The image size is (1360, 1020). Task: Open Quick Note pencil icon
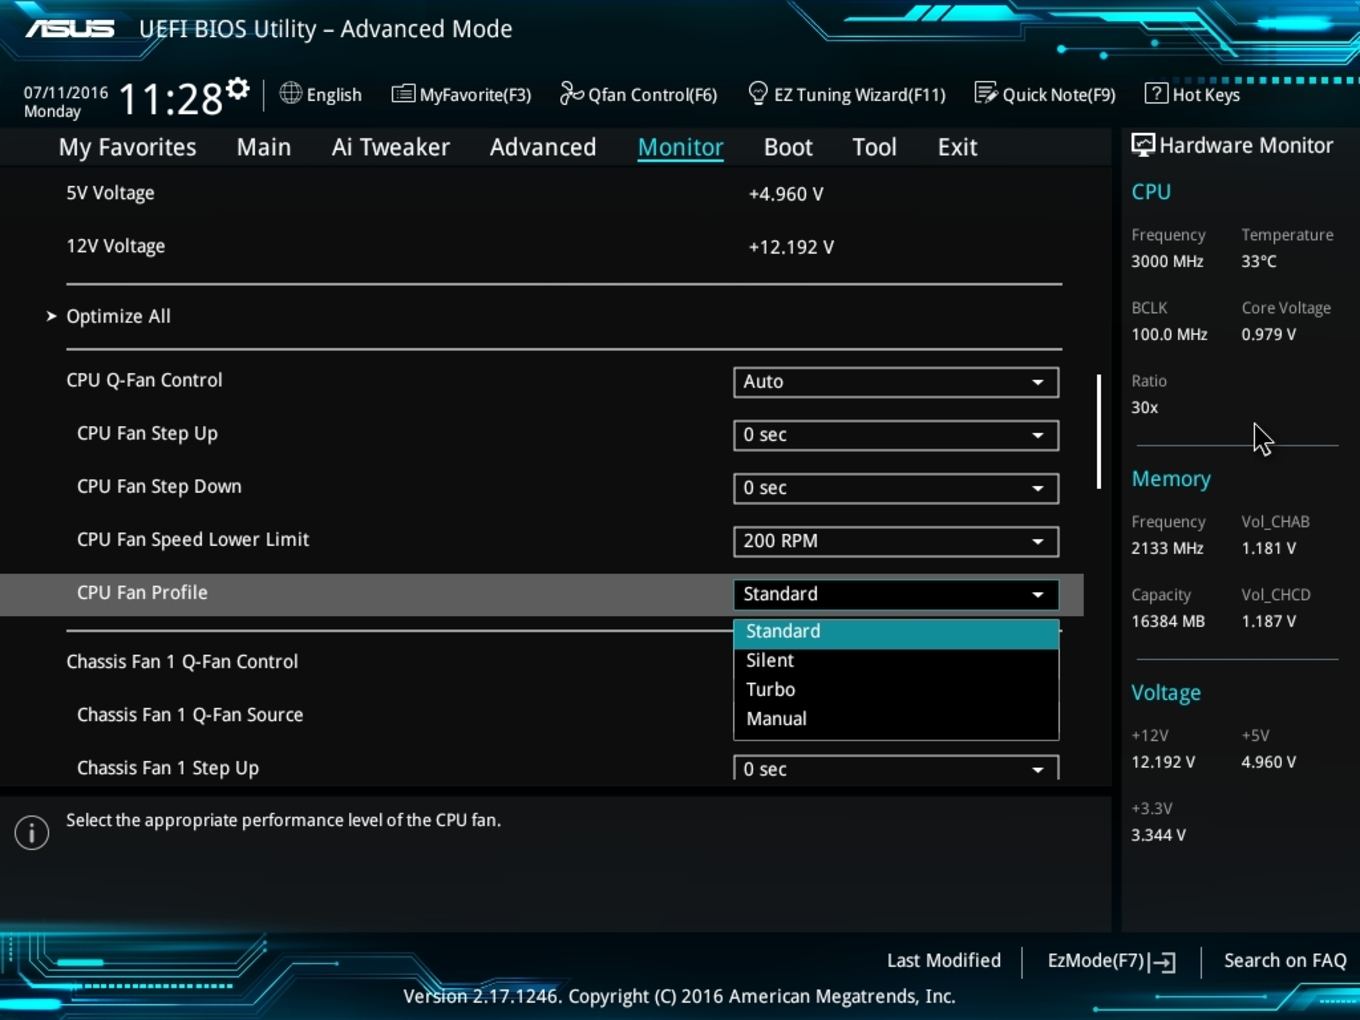click(x=986, y=94)
